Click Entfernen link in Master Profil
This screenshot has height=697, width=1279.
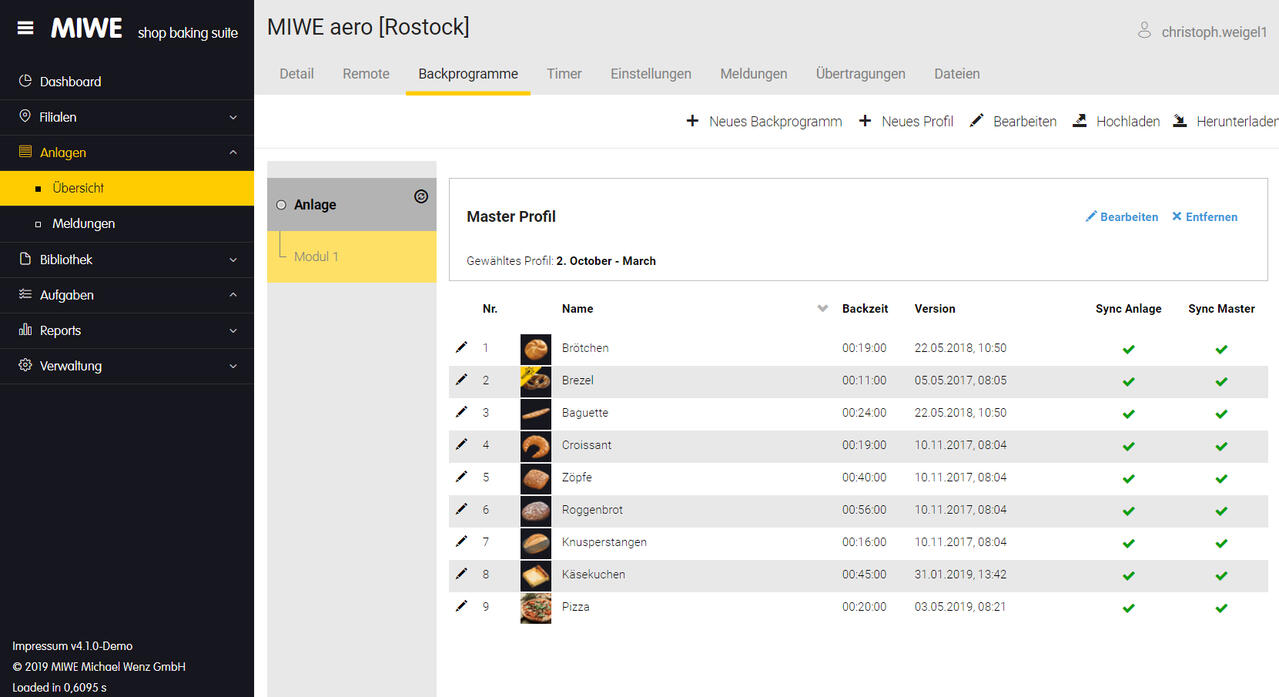1205,217
